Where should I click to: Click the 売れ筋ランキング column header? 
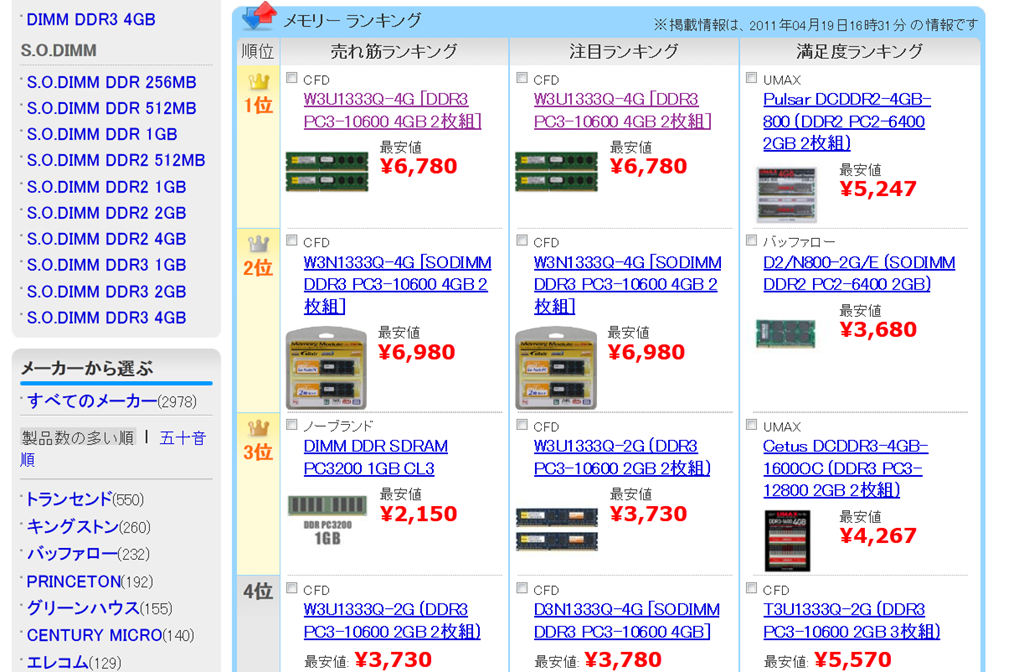pos(394,52)
